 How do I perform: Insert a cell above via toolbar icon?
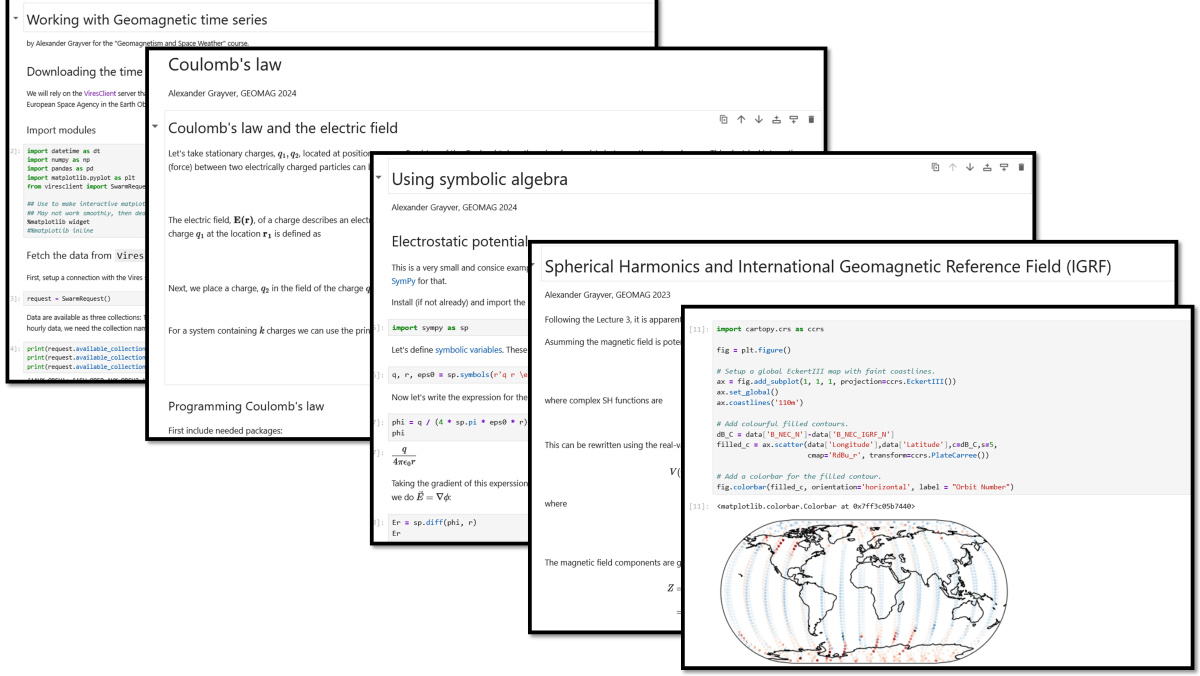[777, 120]
